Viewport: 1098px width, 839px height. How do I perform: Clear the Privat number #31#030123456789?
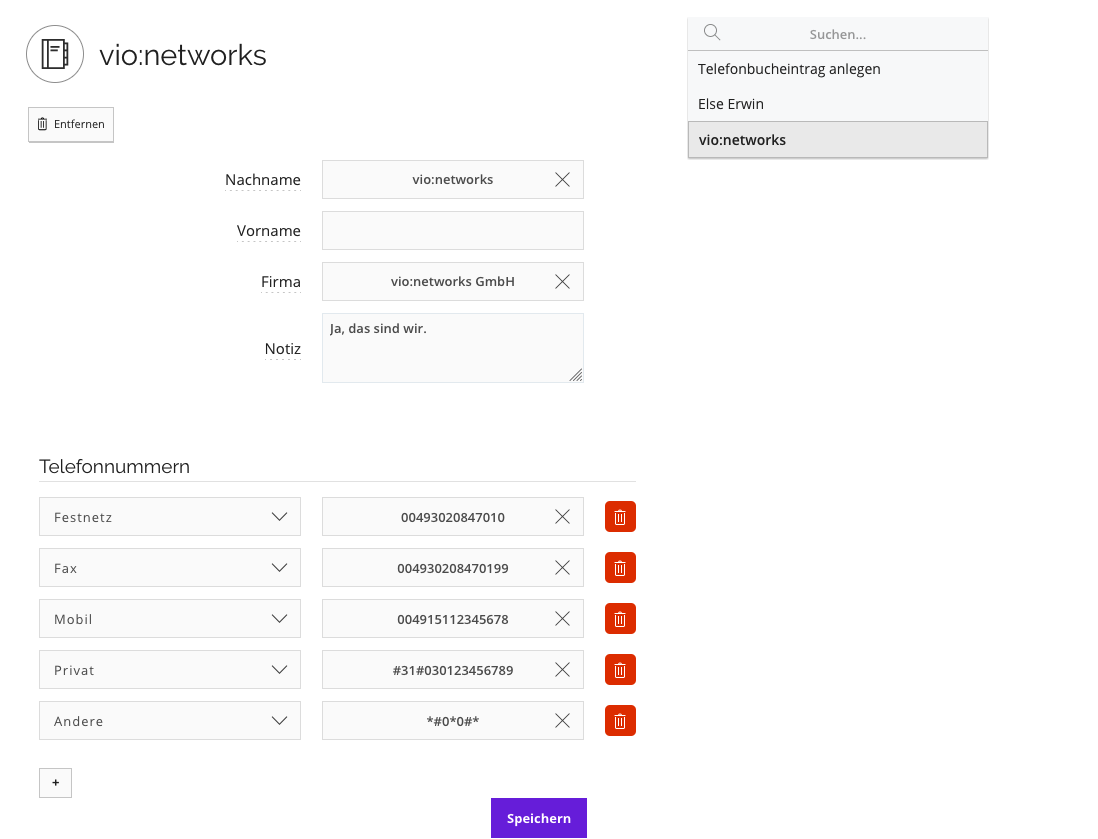(x=562, y=670)
